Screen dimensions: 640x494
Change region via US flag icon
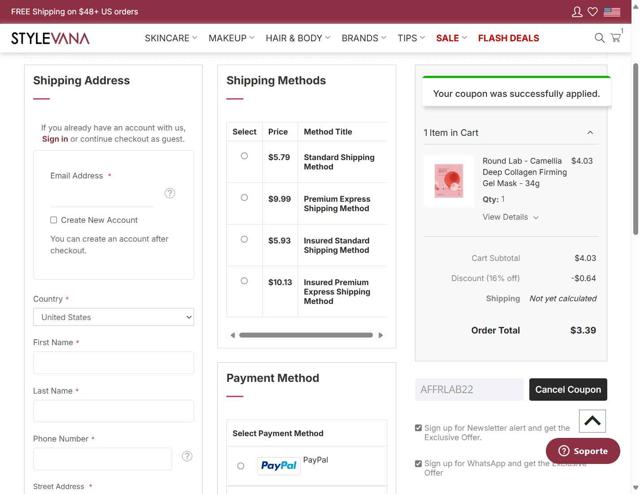tap(612, 12)
